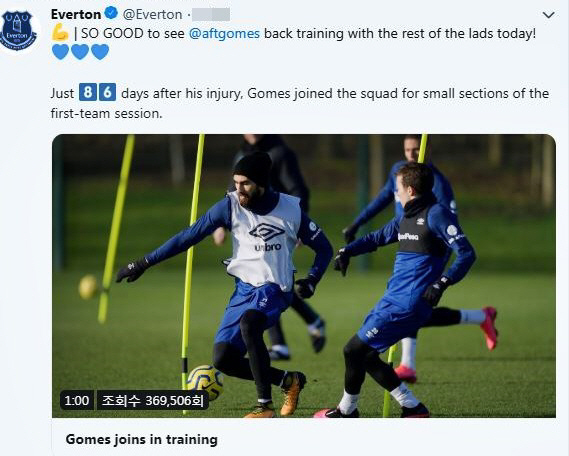Click the flexed biceps emoji
The height and width of the screenshot is (456, 569).
(60, 33)
